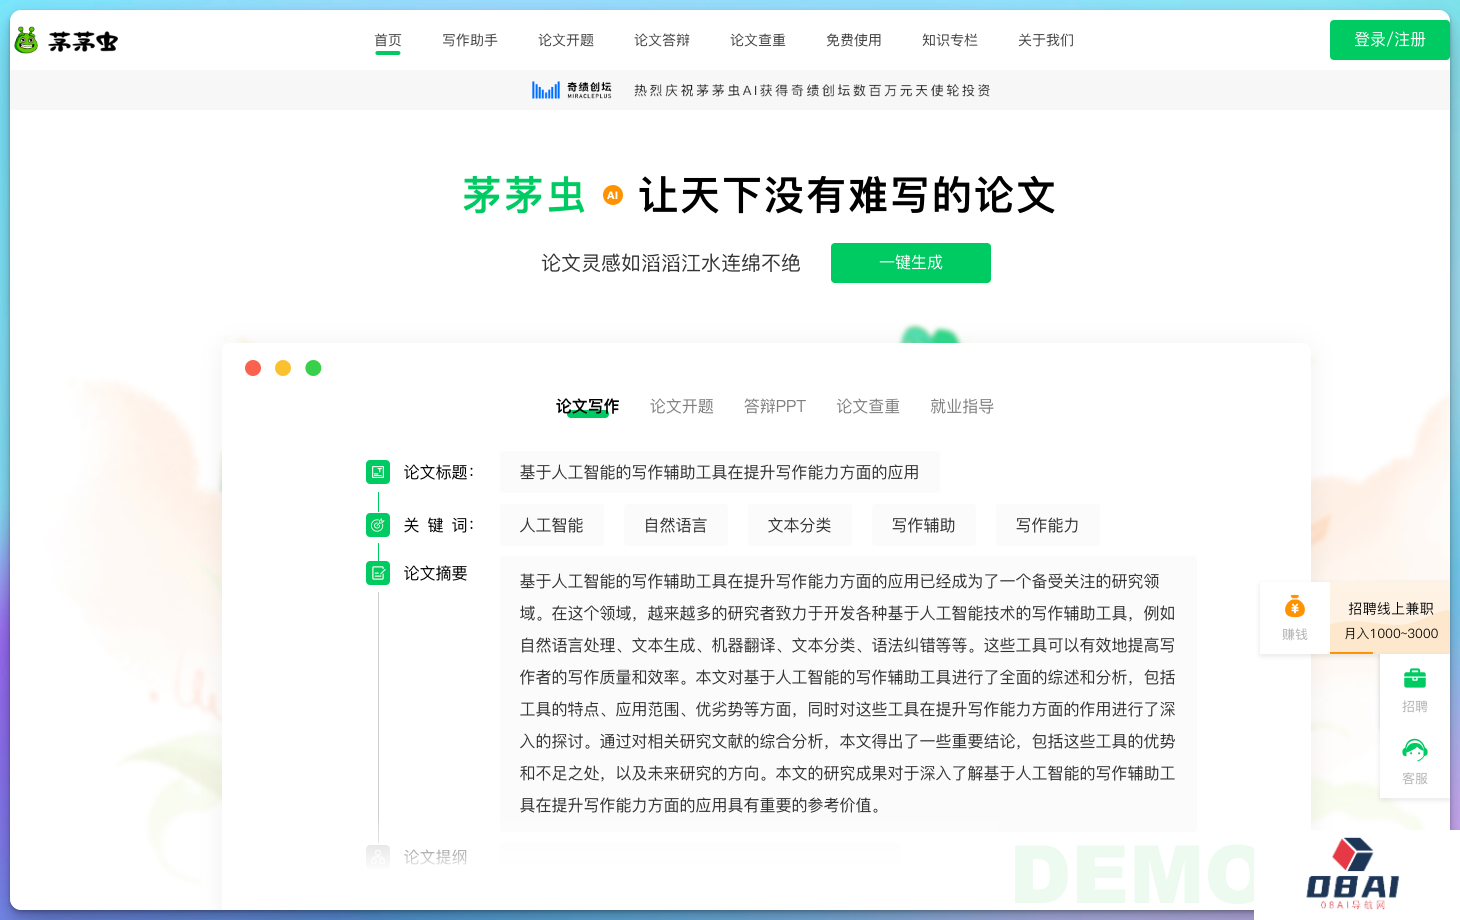This screenshot has width=1460, height=920.
Task: Open the angel investment announcement banner text
Action: pos(812,90)
